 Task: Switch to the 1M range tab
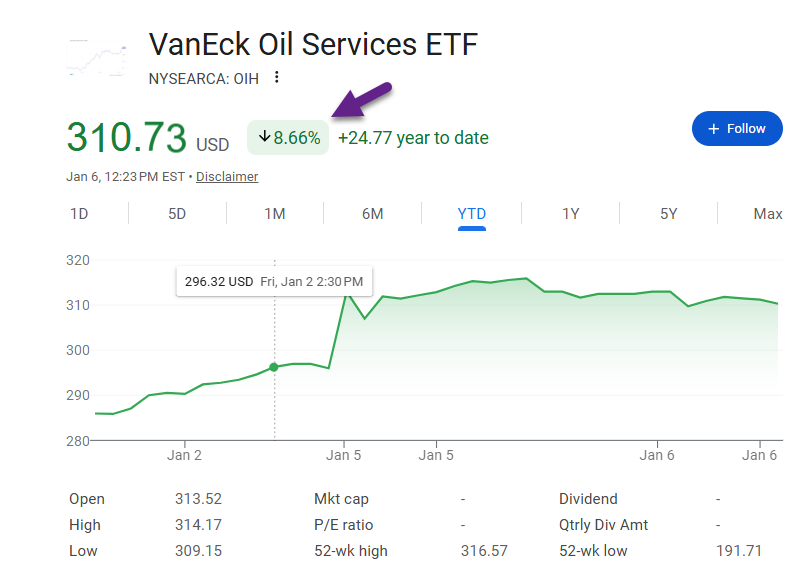(275, 214)
